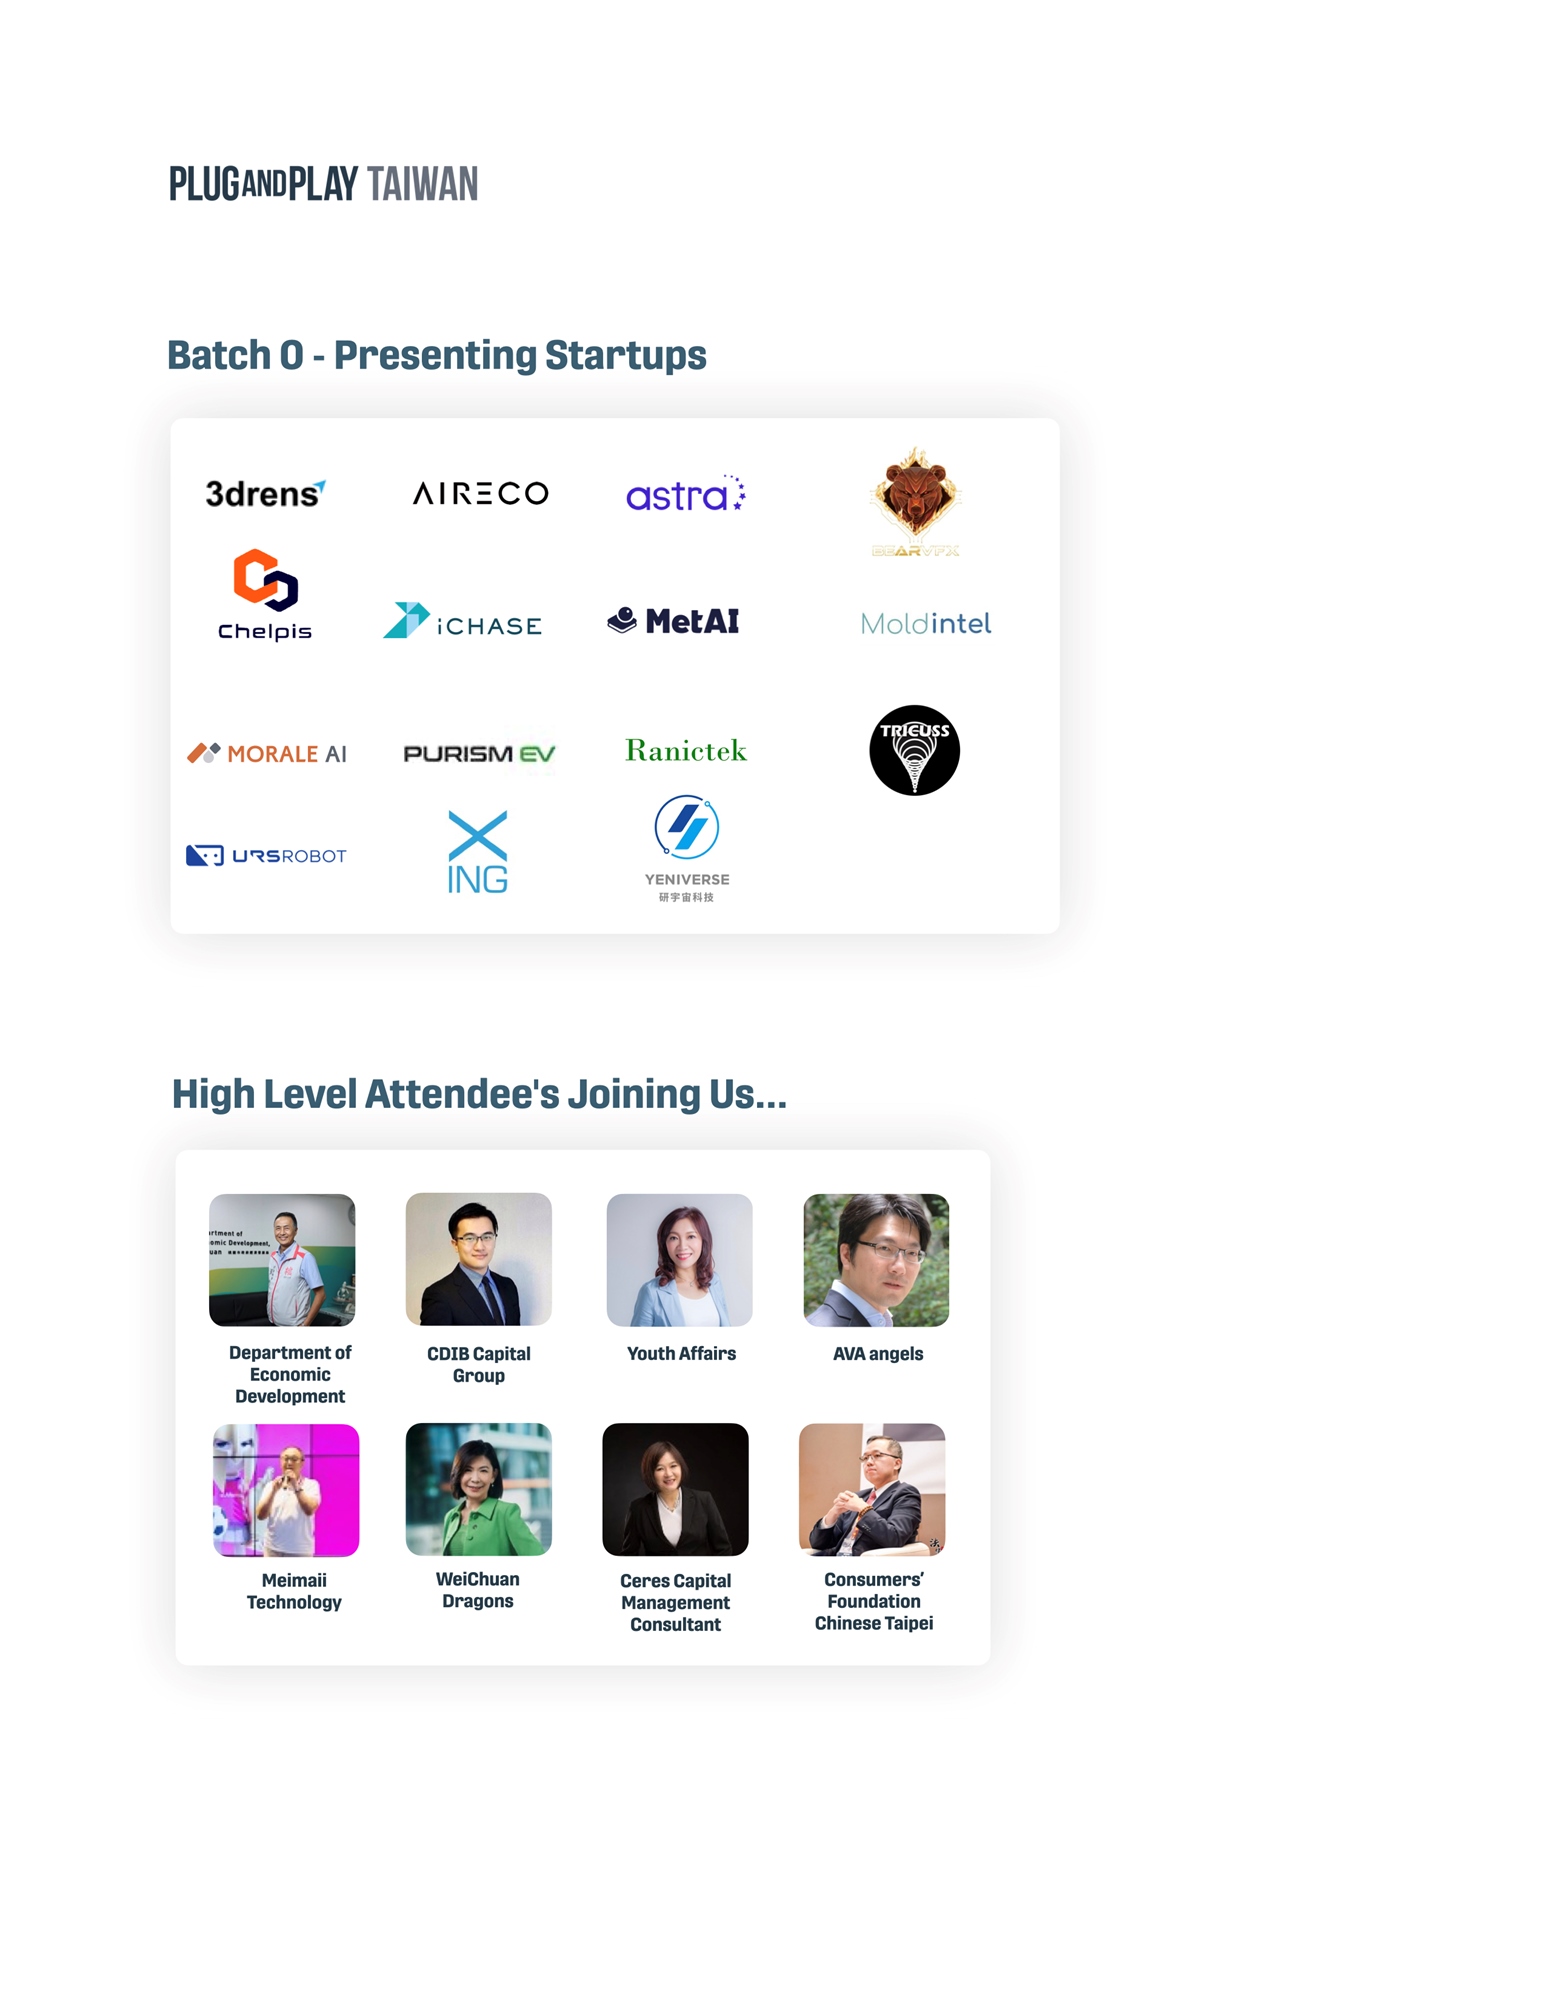Click the Chelpis orange hexagon logo
Screen dimensions: 1545x2000
[265, 594]
